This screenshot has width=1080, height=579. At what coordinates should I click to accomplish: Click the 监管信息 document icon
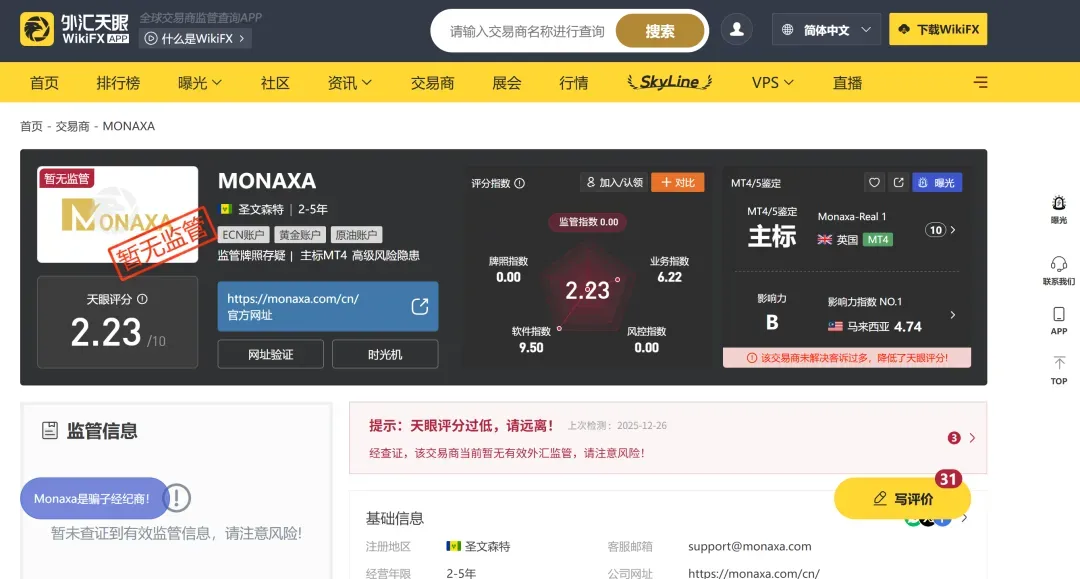pos(50,430)
